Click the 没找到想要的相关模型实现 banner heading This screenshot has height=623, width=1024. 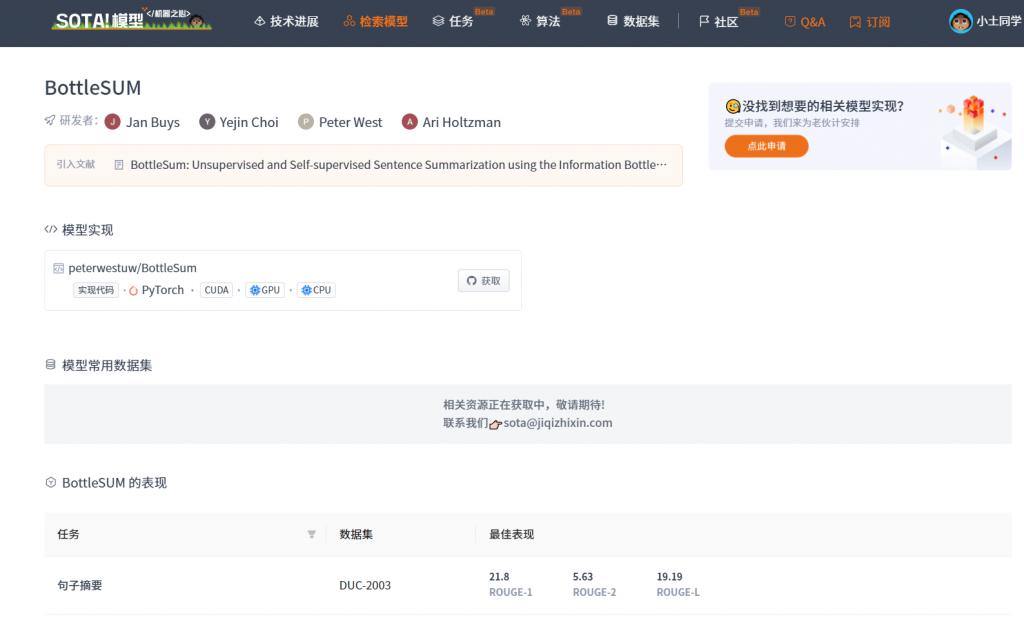(x=822, y=106)
